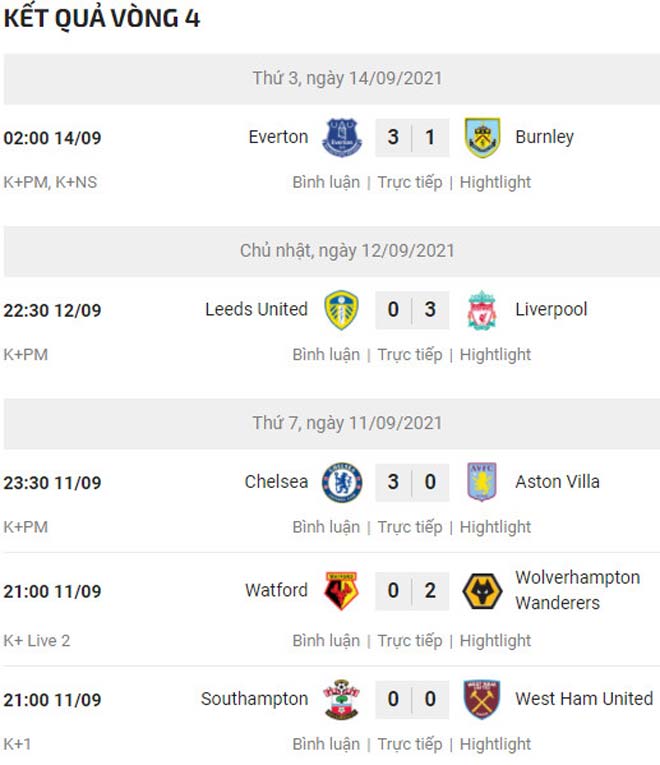Click the Southampton club crest
660x765 pixels.
[341, 699]
